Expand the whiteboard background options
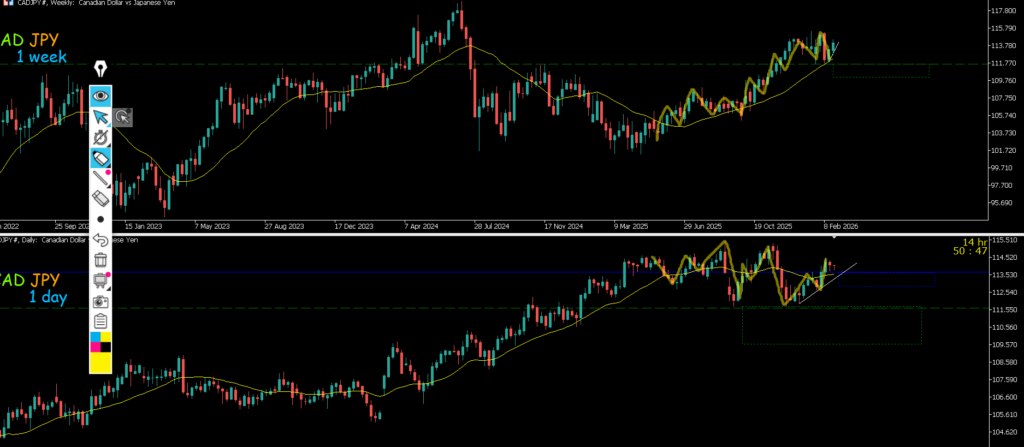The height and width of the screenshot is (447, 1024). pyautogui.click(x=101, y=280)
